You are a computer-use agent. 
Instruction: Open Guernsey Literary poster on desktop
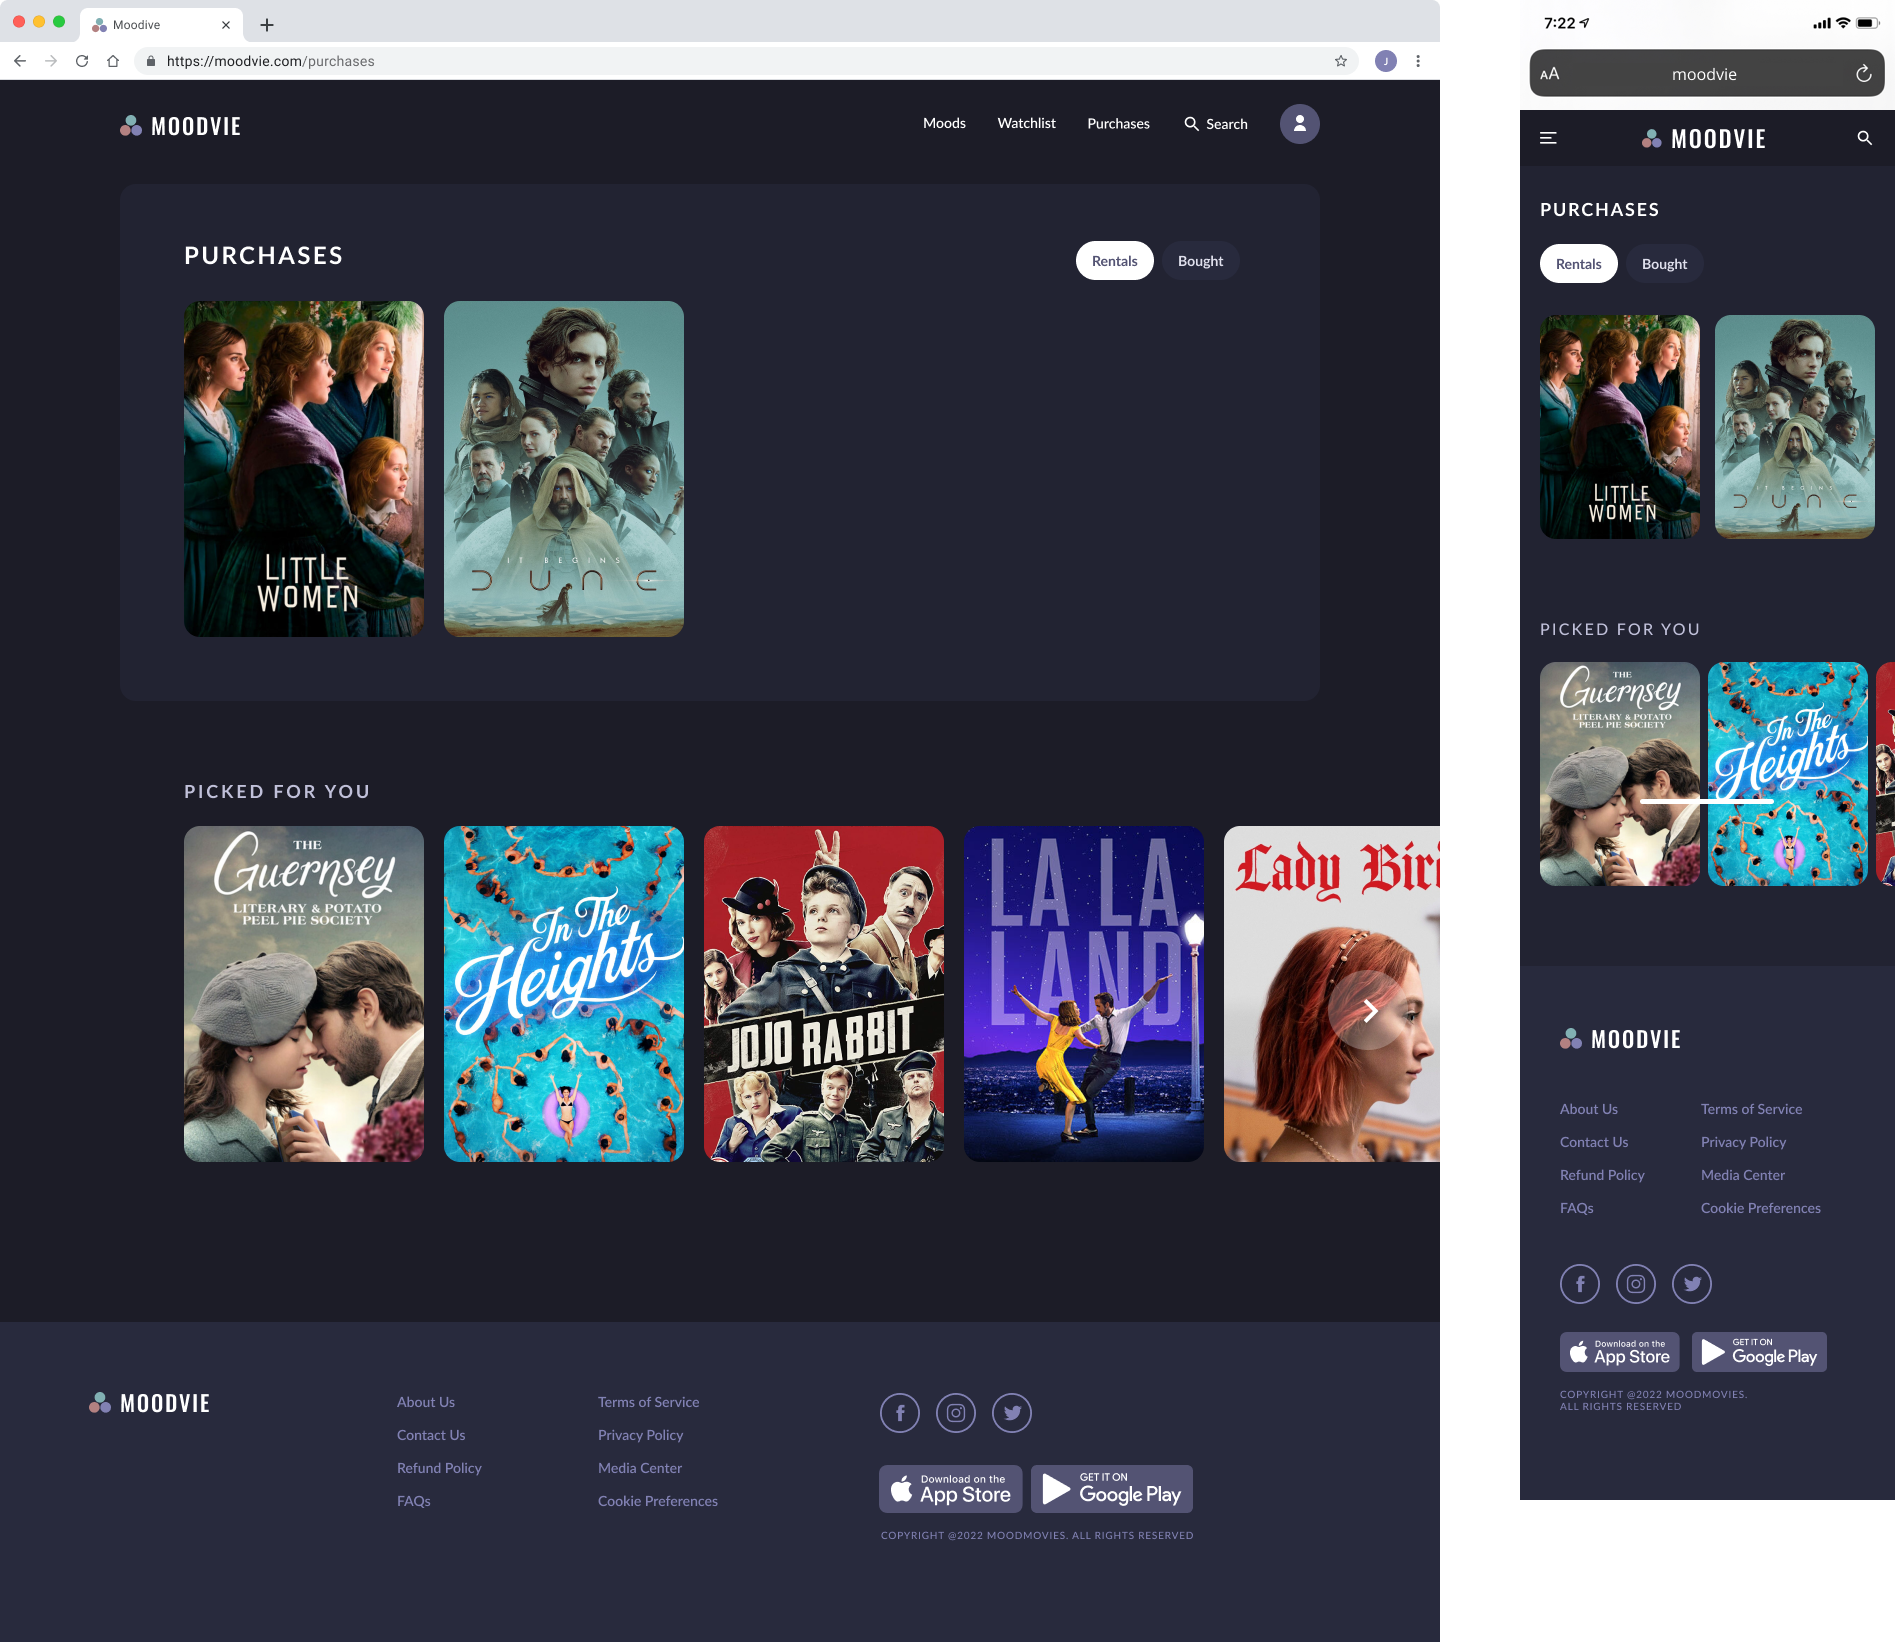point(304,994)
